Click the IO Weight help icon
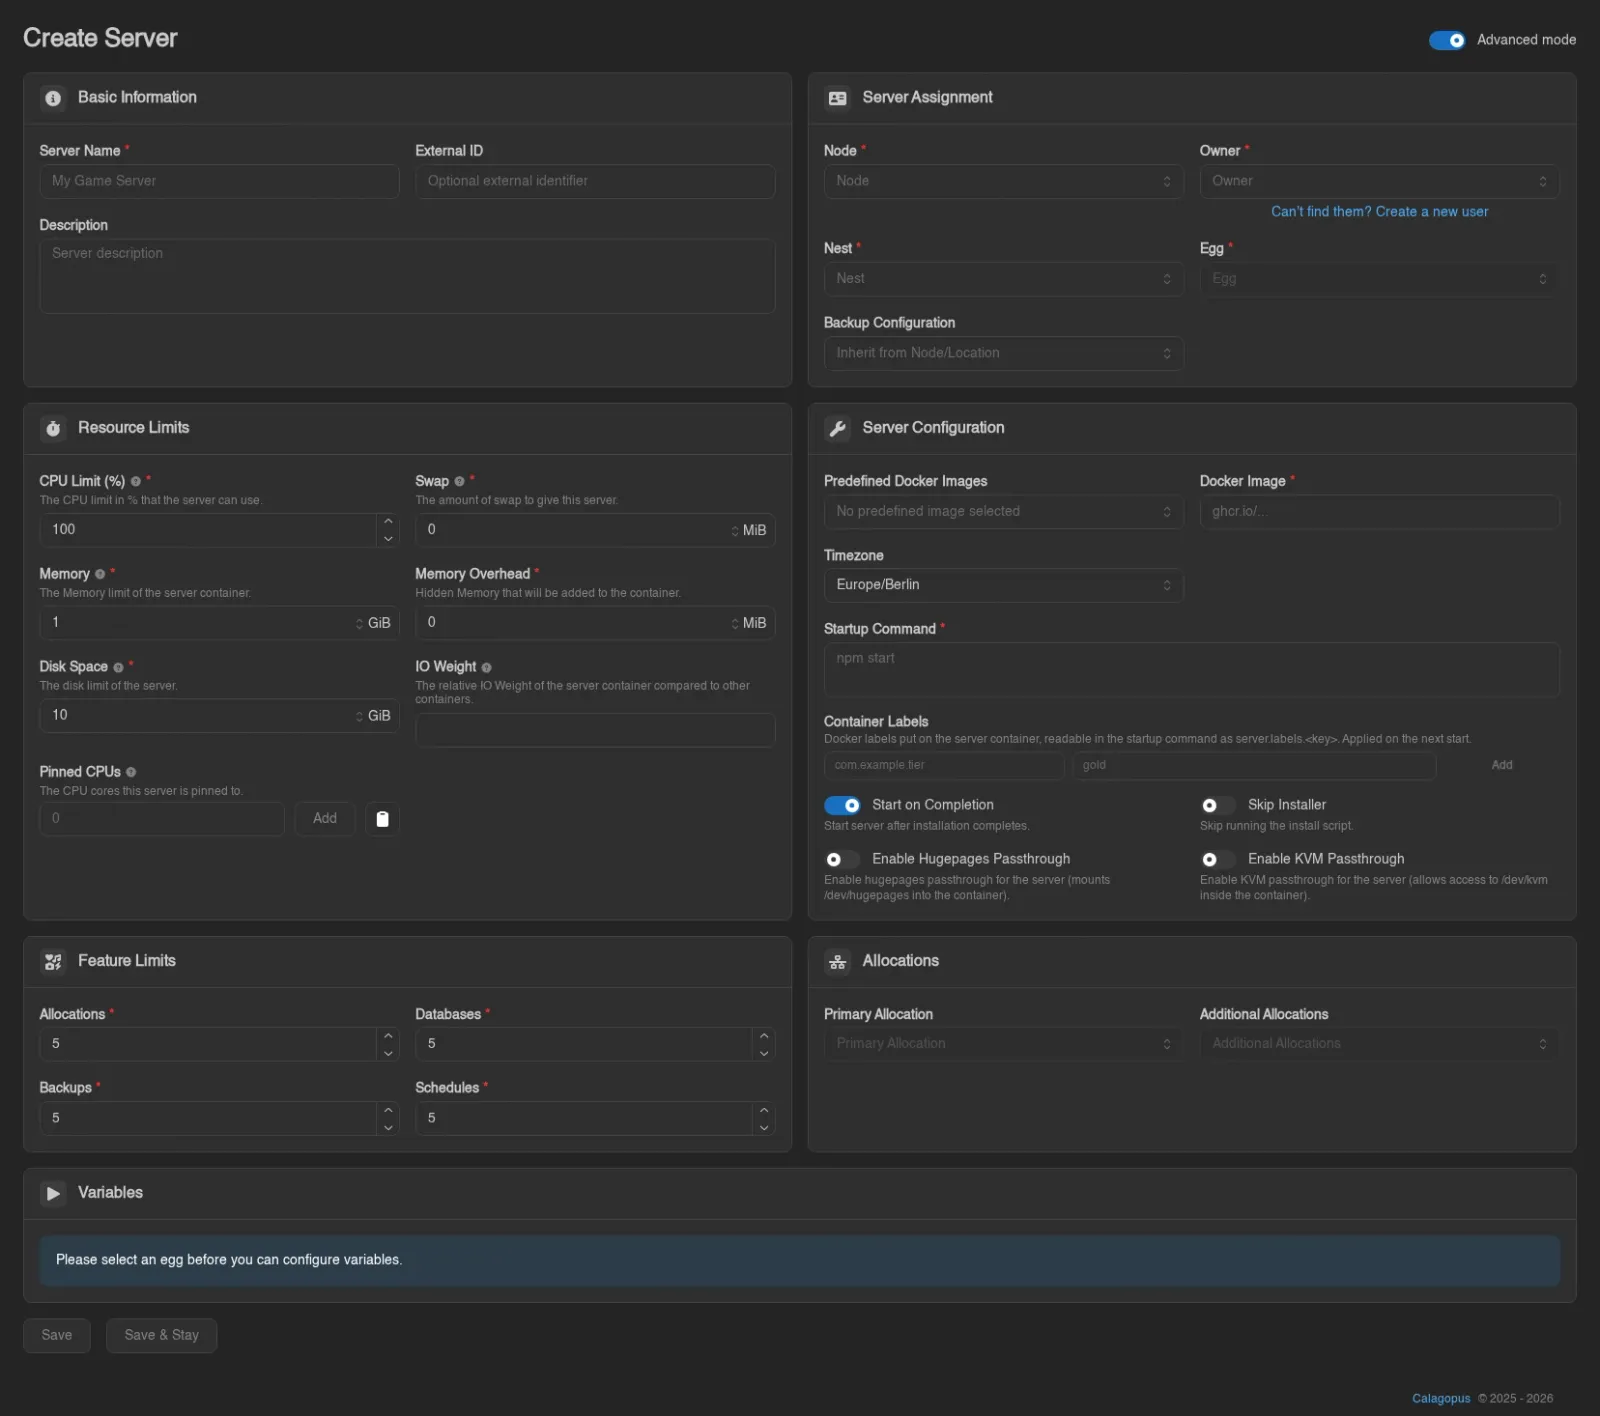Viewport: 1600px width, 1416px height. tap(486, 667)
